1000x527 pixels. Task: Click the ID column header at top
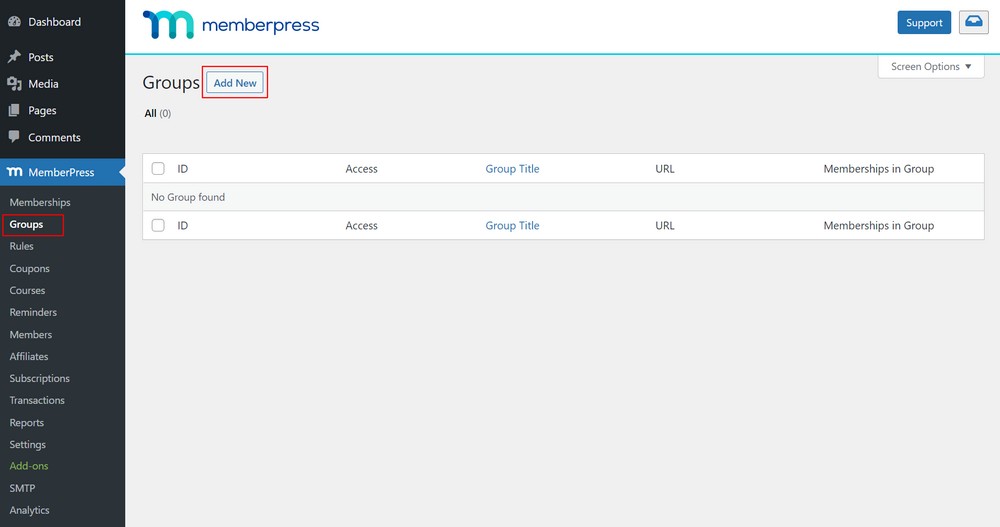(182, 168)
